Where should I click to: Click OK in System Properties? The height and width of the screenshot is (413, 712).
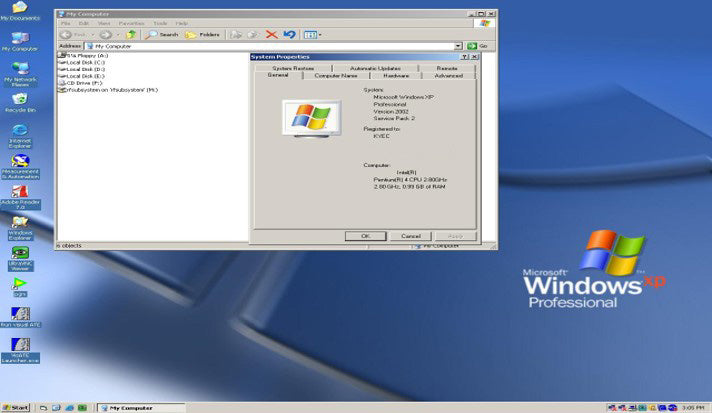(x=366, y=236)
